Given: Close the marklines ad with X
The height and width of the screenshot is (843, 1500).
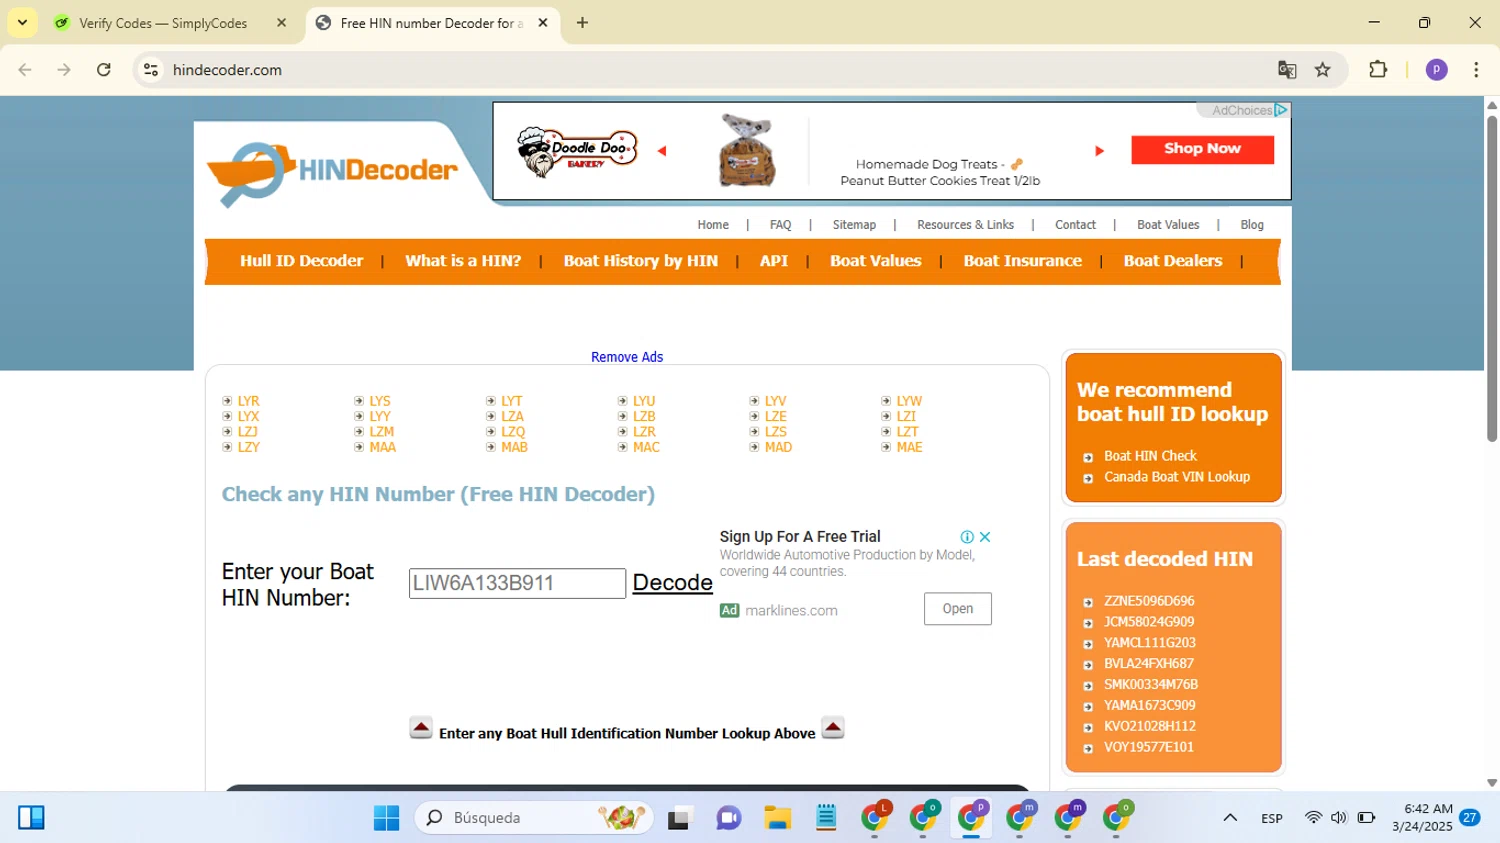Looking at the screenshot, I should coord(985,537).
